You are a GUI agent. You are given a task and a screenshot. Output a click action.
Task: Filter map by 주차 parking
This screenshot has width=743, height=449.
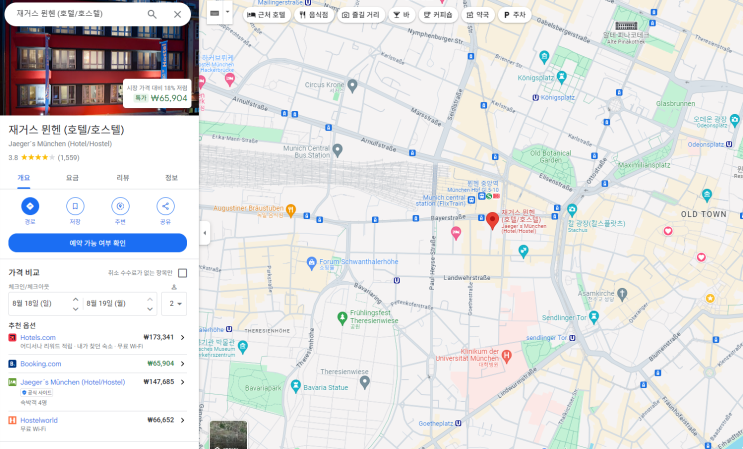coord(515,15)
